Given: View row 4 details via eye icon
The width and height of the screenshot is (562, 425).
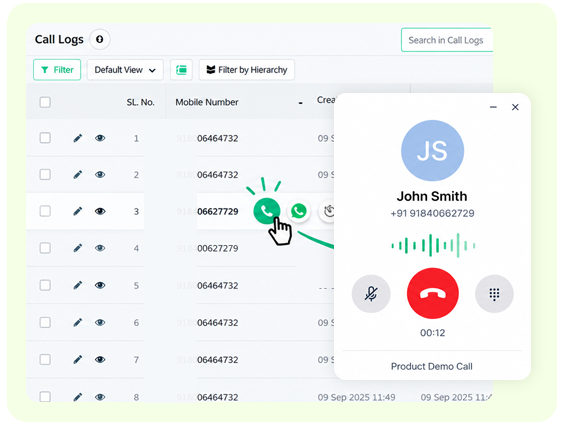Looking at the screenshot, I should 100,248.
